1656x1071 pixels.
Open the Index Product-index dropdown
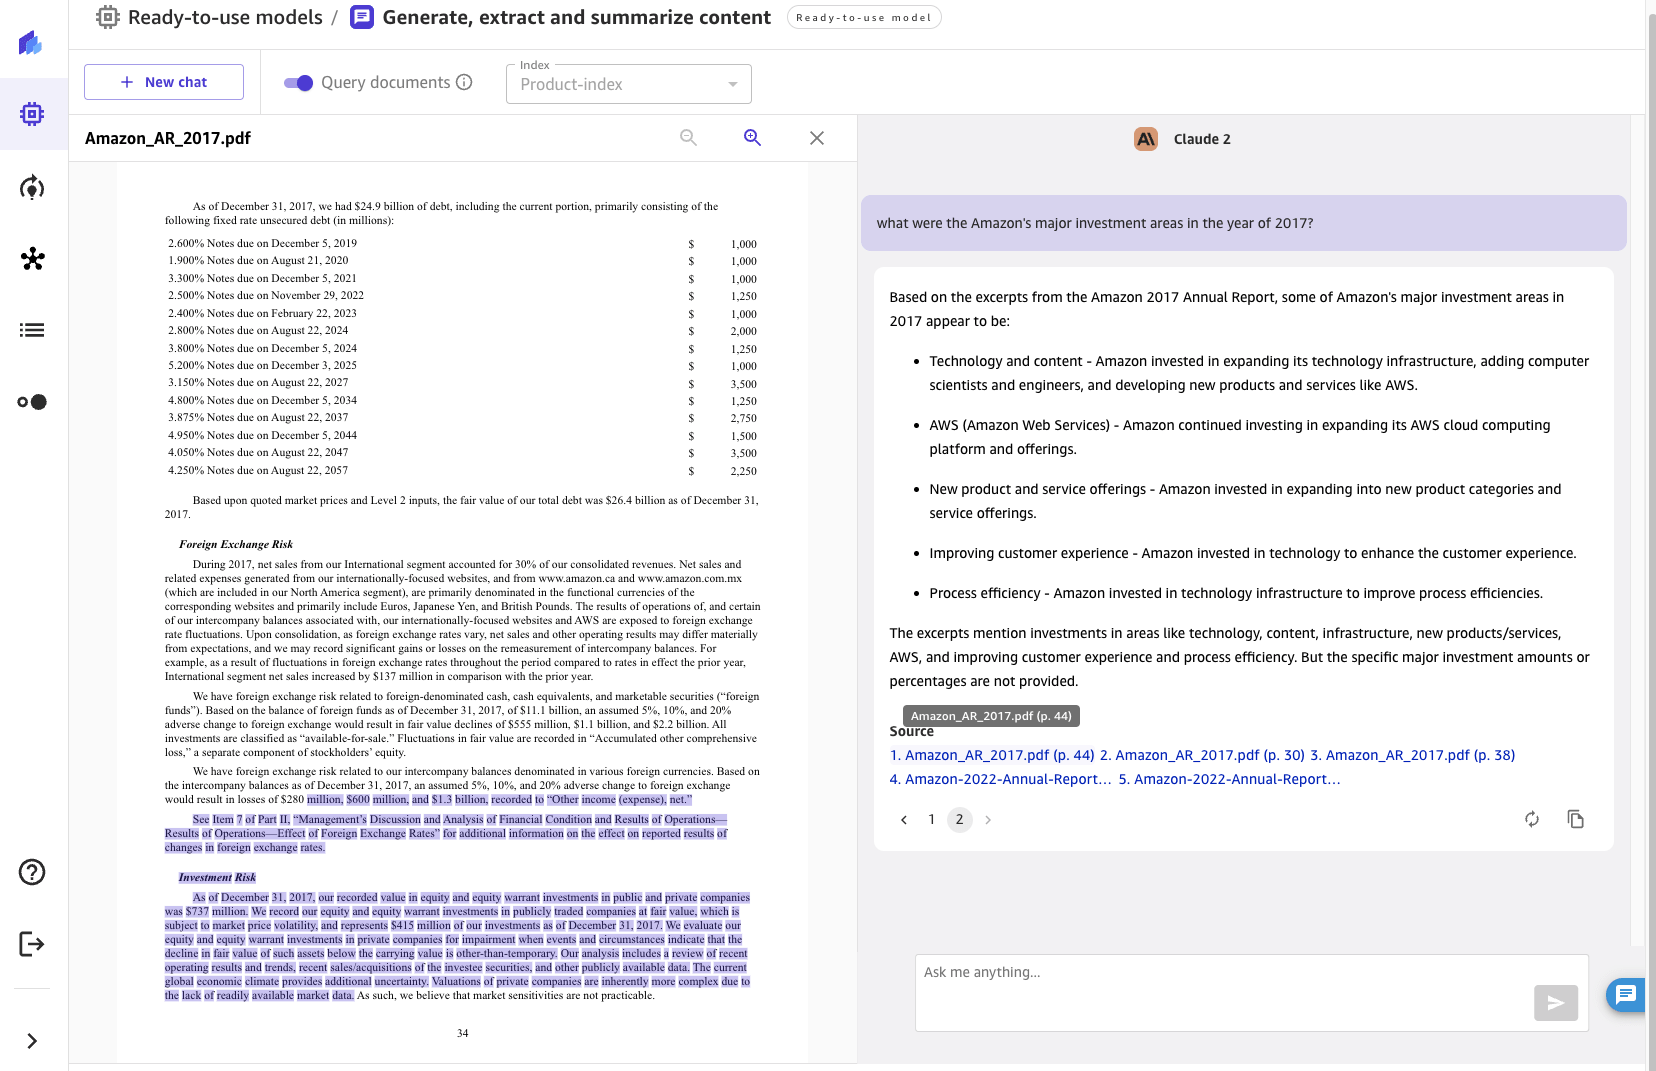629,84
